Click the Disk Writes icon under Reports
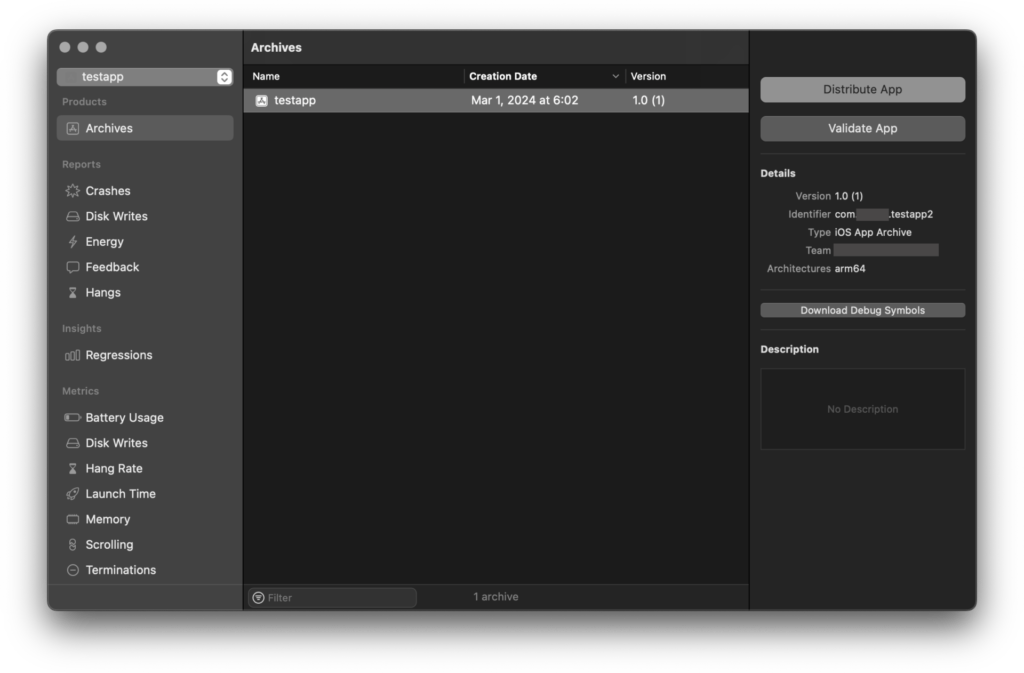The width and height of the screenshot is (1024, 673). [x=72, y=217]
